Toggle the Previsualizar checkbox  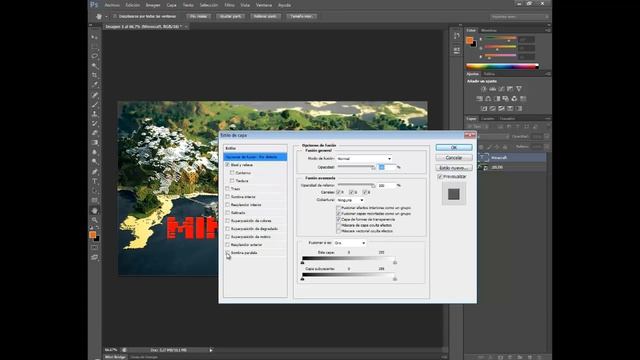click(440, 177)
